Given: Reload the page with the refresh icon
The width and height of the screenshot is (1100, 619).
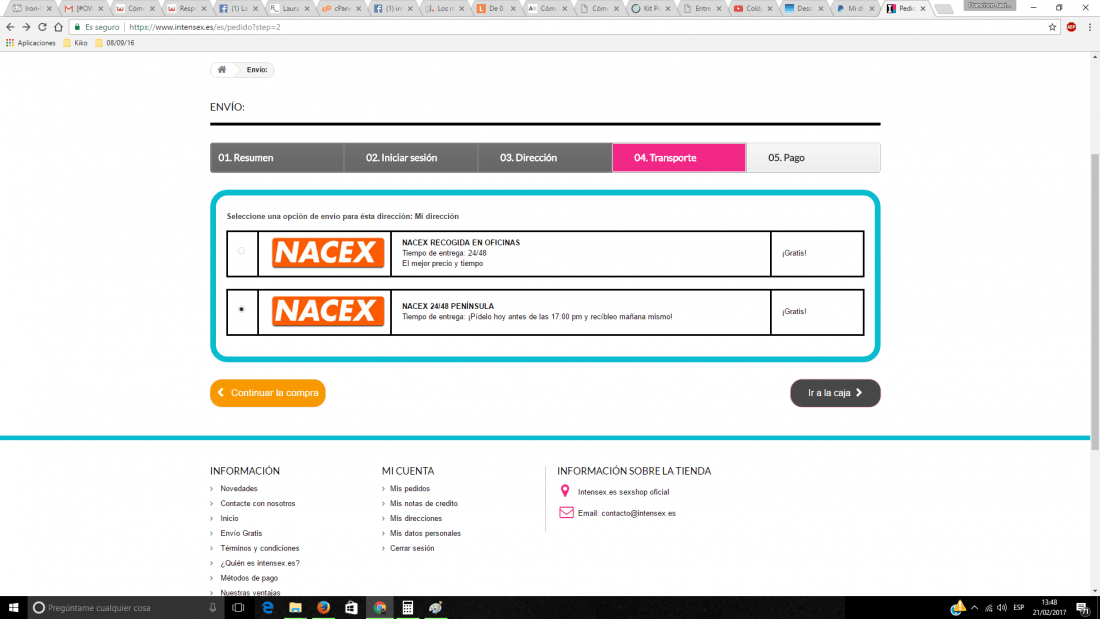Looking at the screenshot, I should (x=42, y=27).
